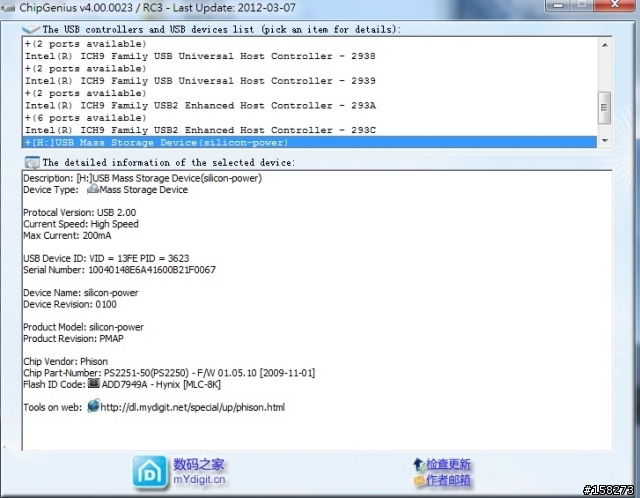Click the ChipGenius app icon in title bar
Image resolution: width=640 pixels, height=498 pixels.
pos(9,8)
